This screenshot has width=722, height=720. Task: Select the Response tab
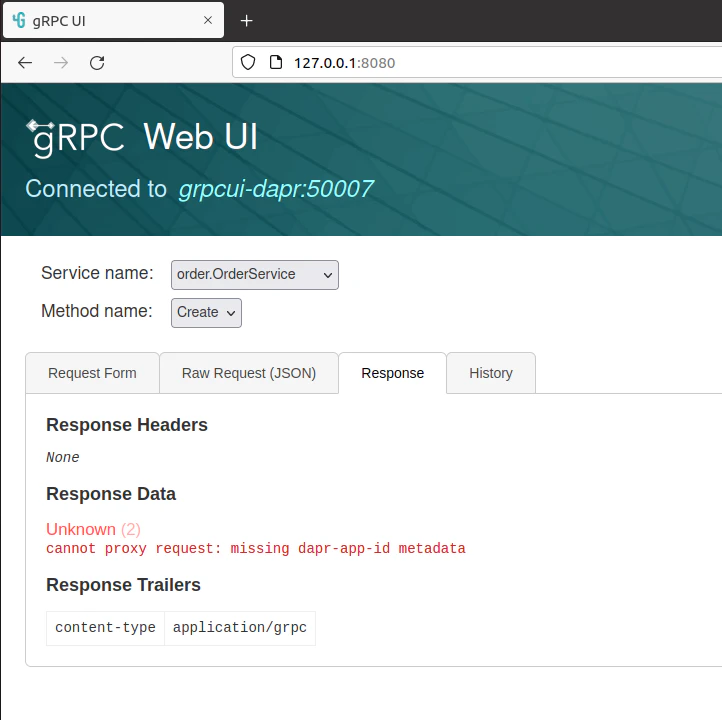coord(392,373)
